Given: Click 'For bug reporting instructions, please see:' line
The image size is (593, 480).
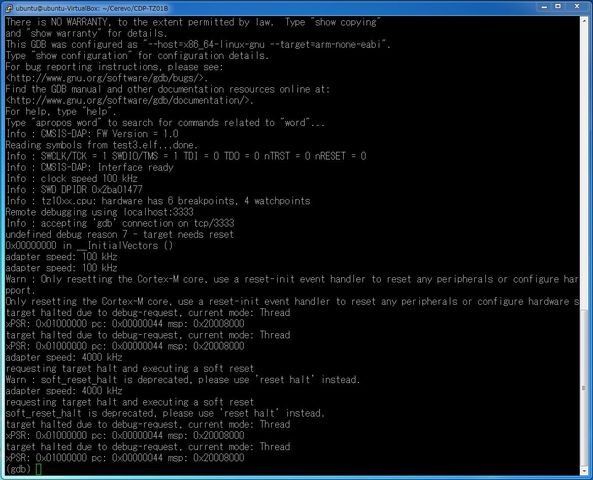Looking at the screenshot, I should [114, 67].
